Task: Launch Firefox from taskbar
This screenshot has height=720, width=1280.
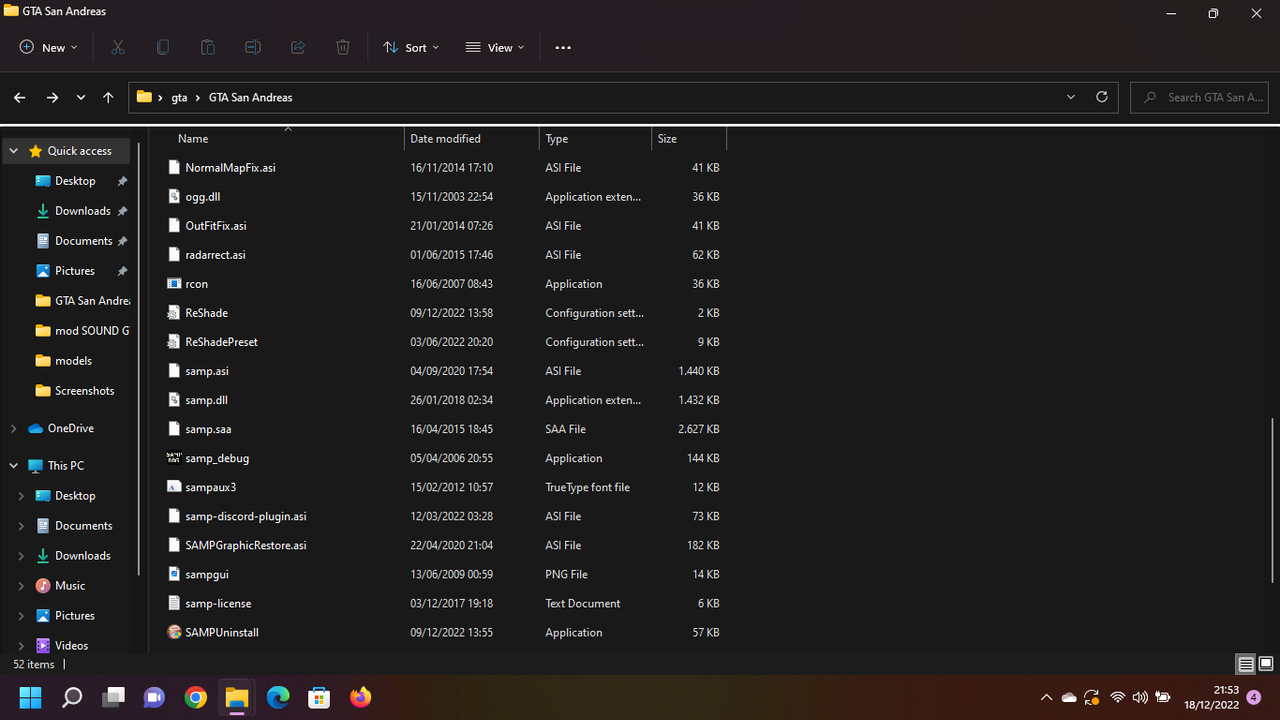Action: tap(360, 697)
